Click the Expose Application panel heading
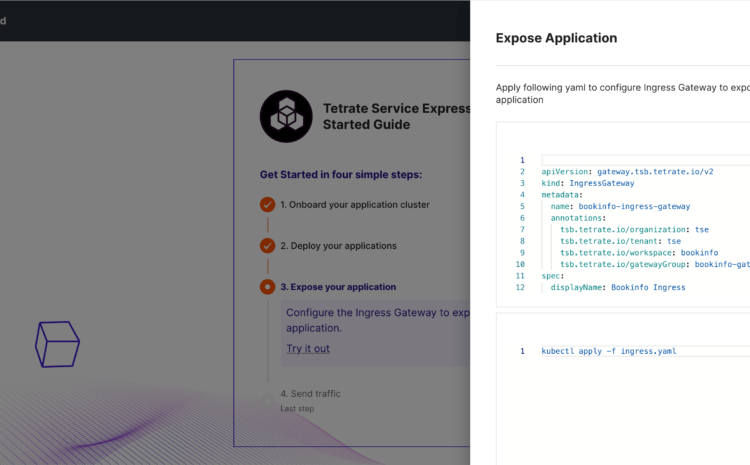This screenshot has height=465, width=750. coord(556,38)
